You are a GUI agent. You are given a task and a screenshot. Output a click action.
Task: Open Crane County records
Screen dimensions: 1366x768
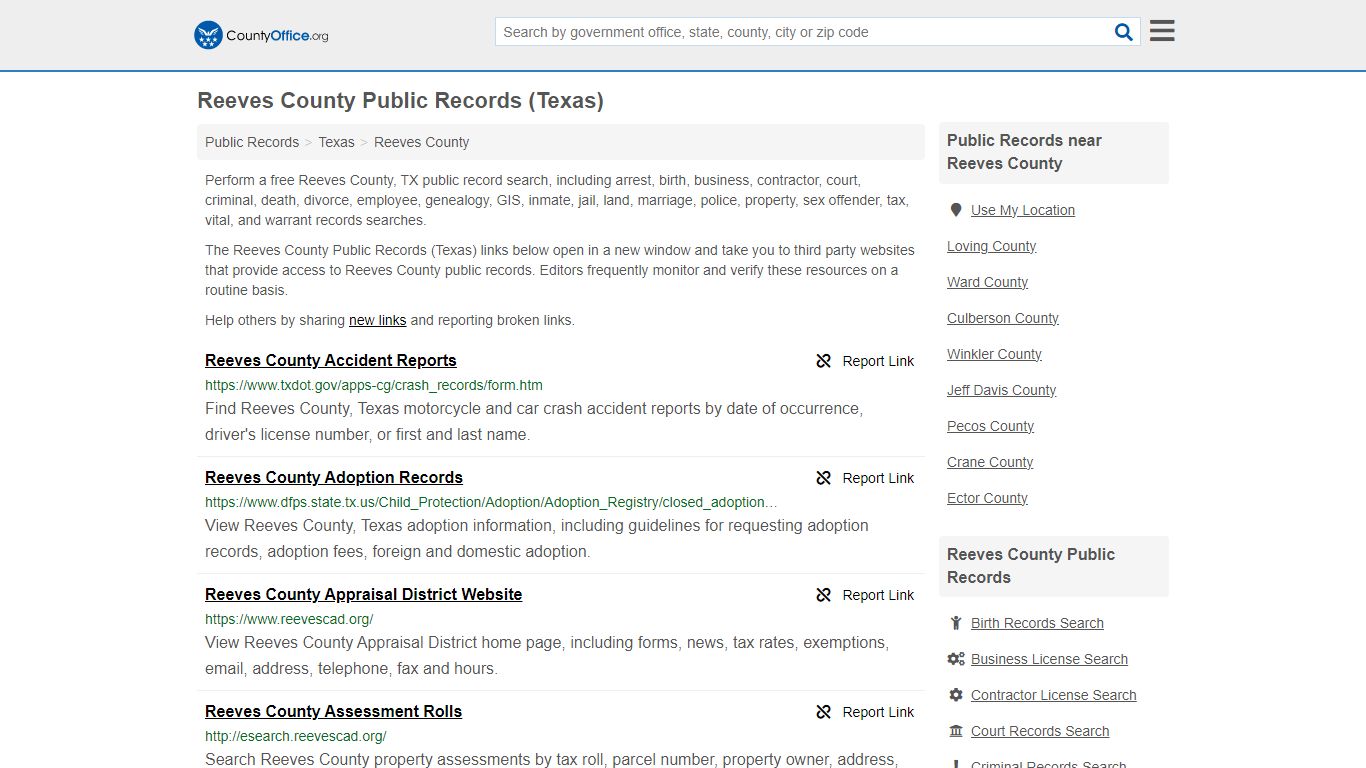[990, 462]
